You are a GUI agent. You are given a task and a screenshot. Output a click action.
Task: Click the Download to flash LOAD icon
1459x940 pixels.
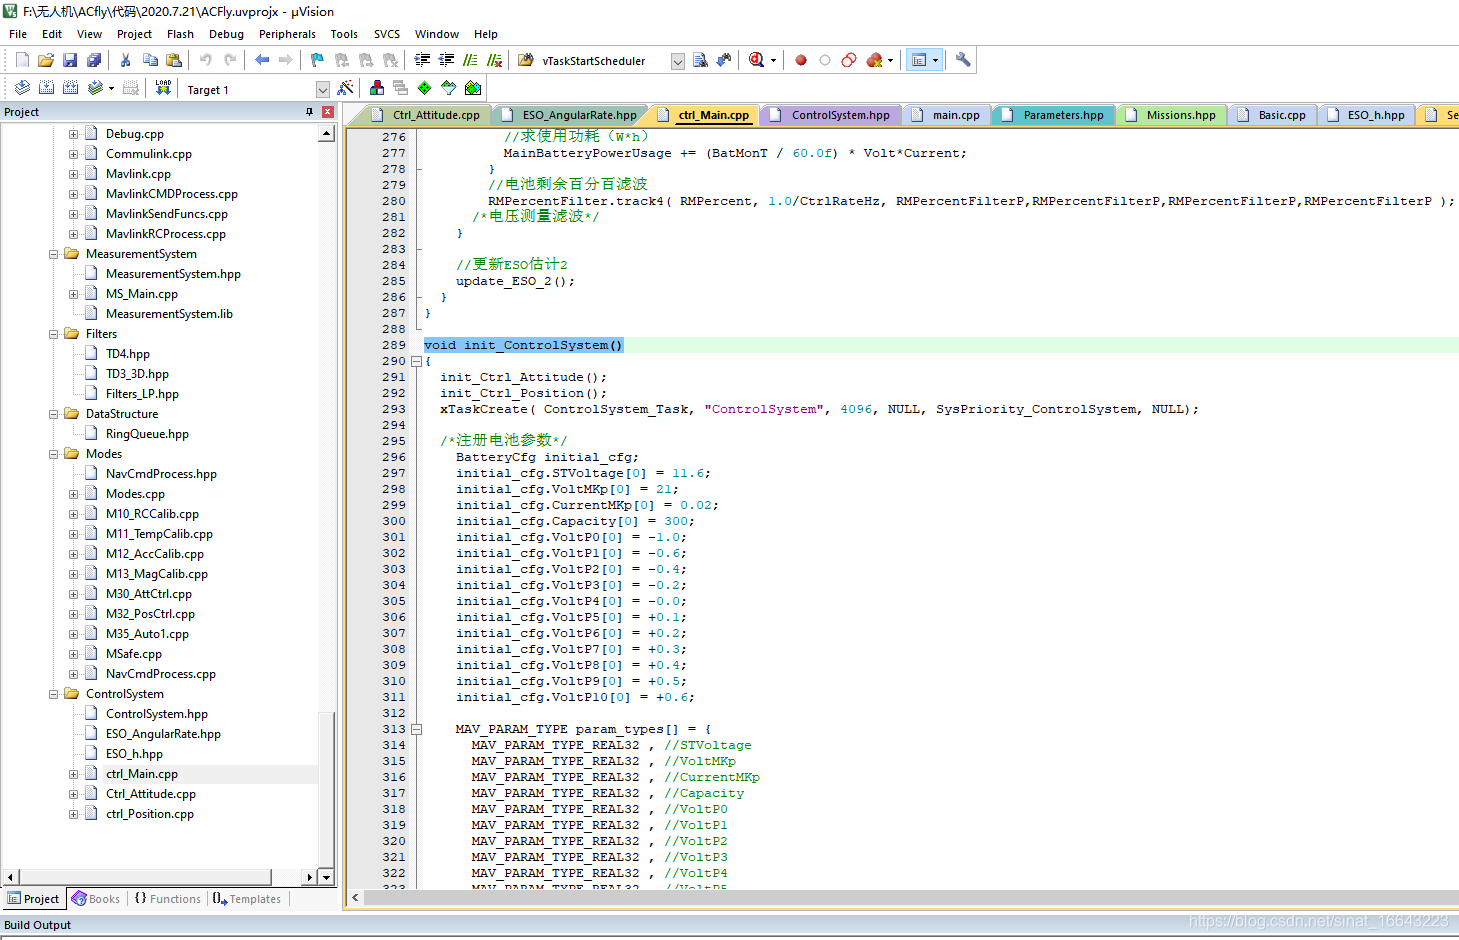[x=163, y=88]
